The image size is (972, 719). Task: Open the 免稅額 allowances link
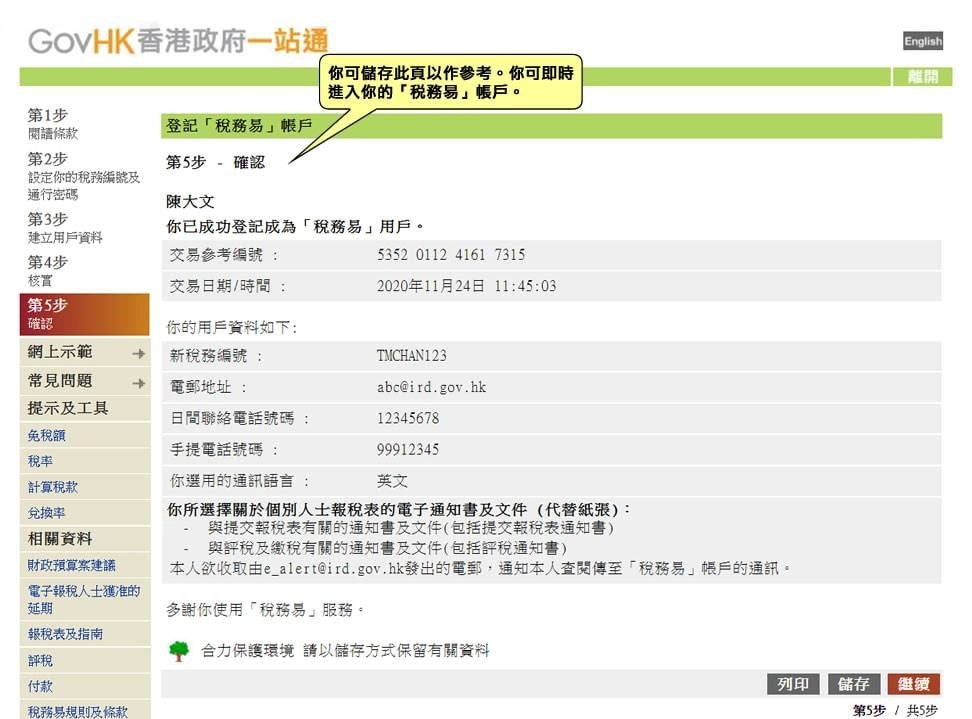tap(46, 436)
